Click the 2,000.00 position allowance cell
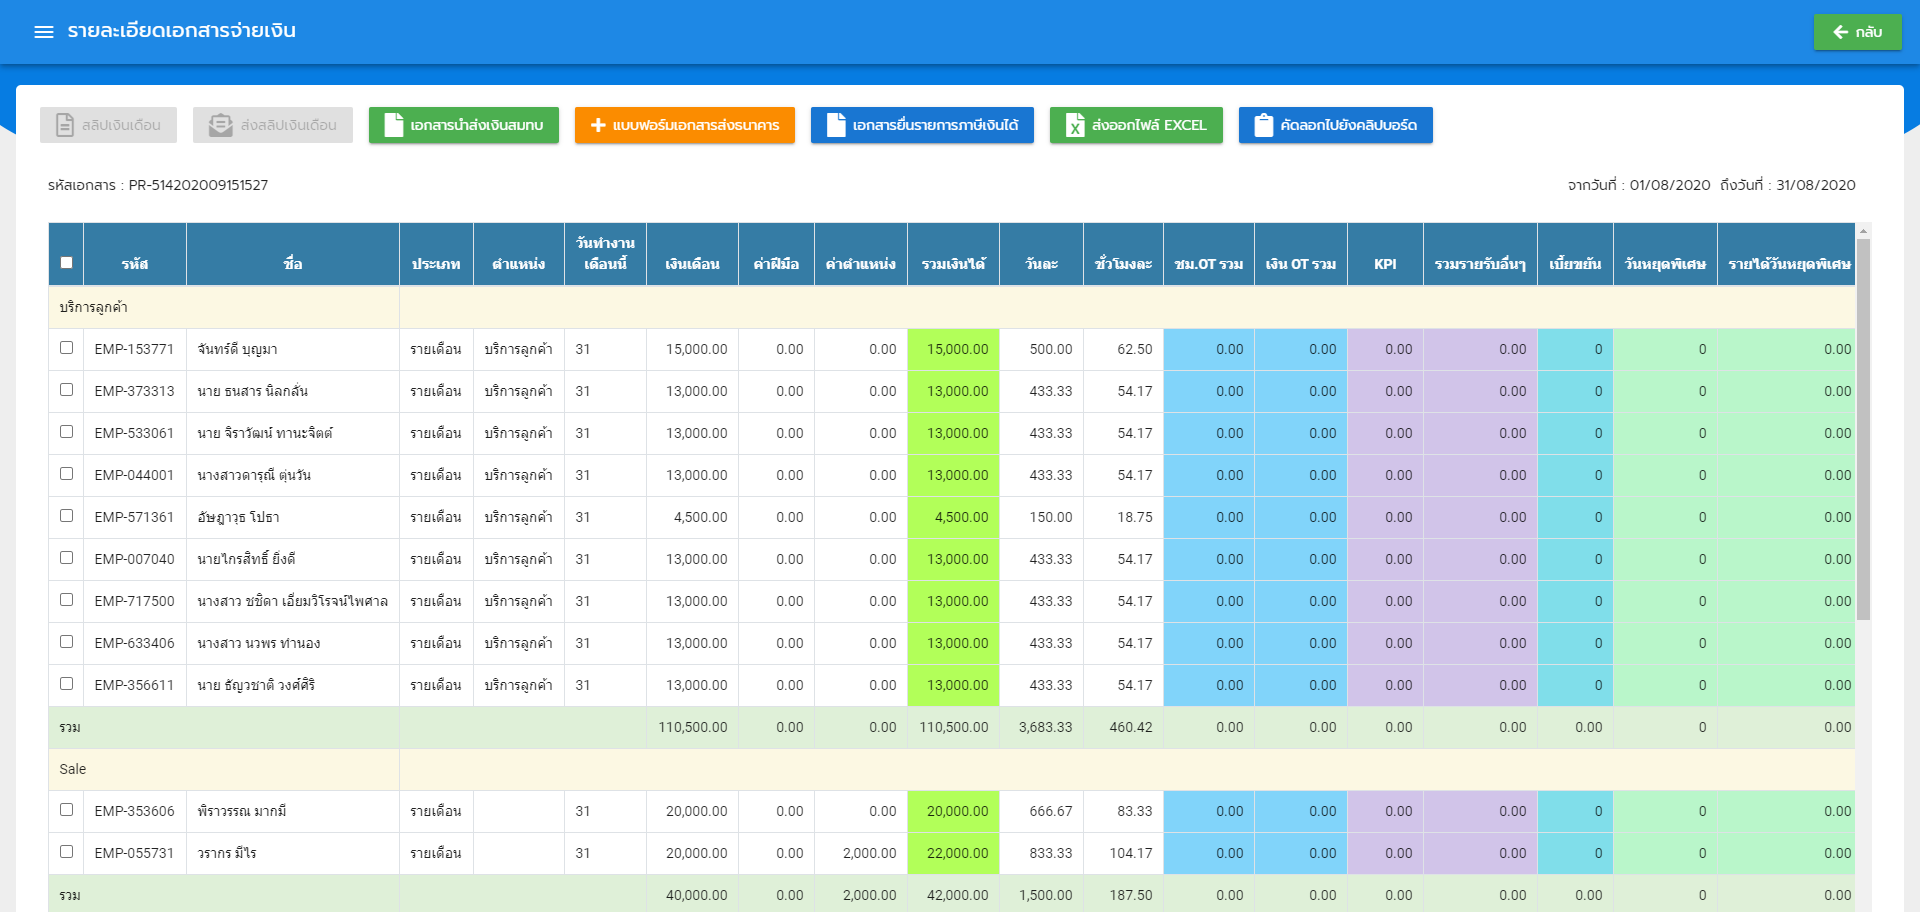The image size is (1920, 912). tap(861, 853)
